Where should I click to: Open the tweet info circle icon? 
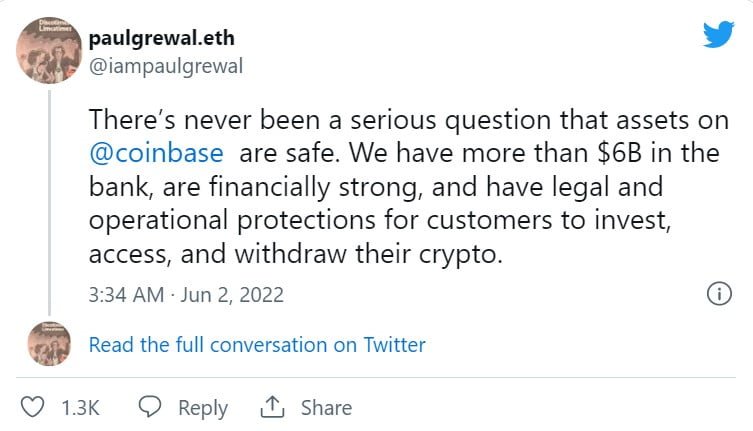point(718,294)
